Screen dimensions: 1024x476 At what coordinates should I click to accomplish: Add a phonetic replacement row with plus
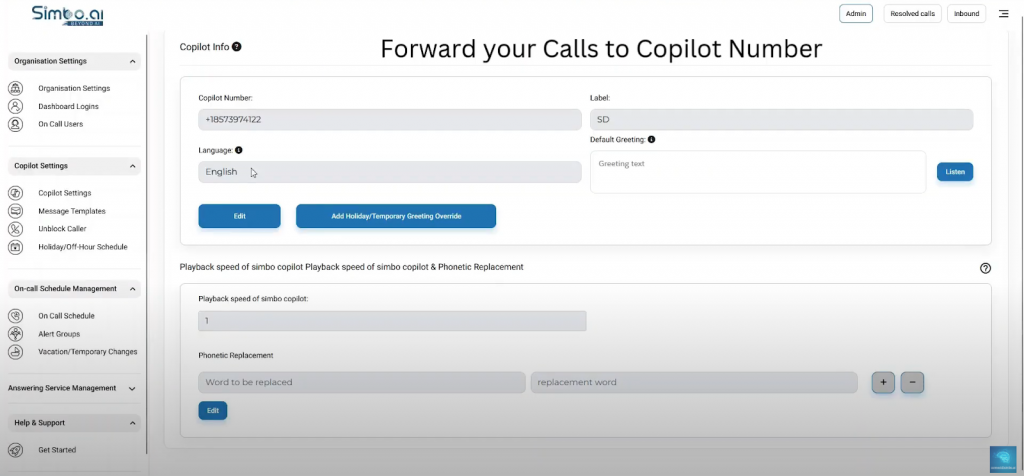click(883, 383)
